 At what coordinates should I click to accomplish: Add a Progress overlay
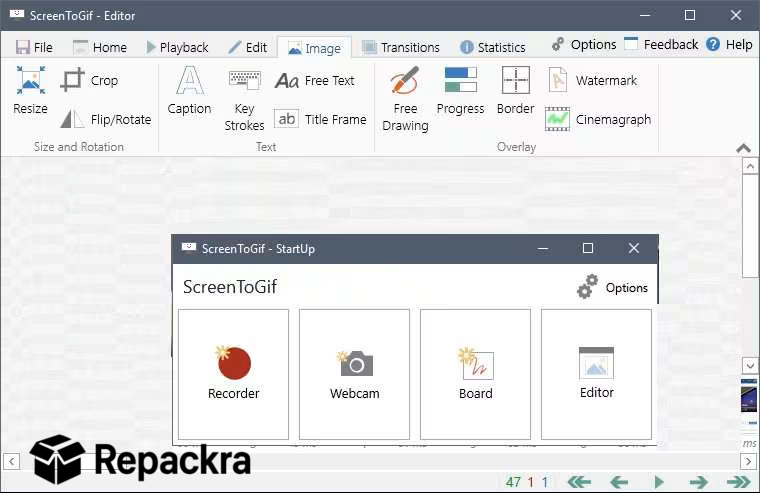pos(460,91)
